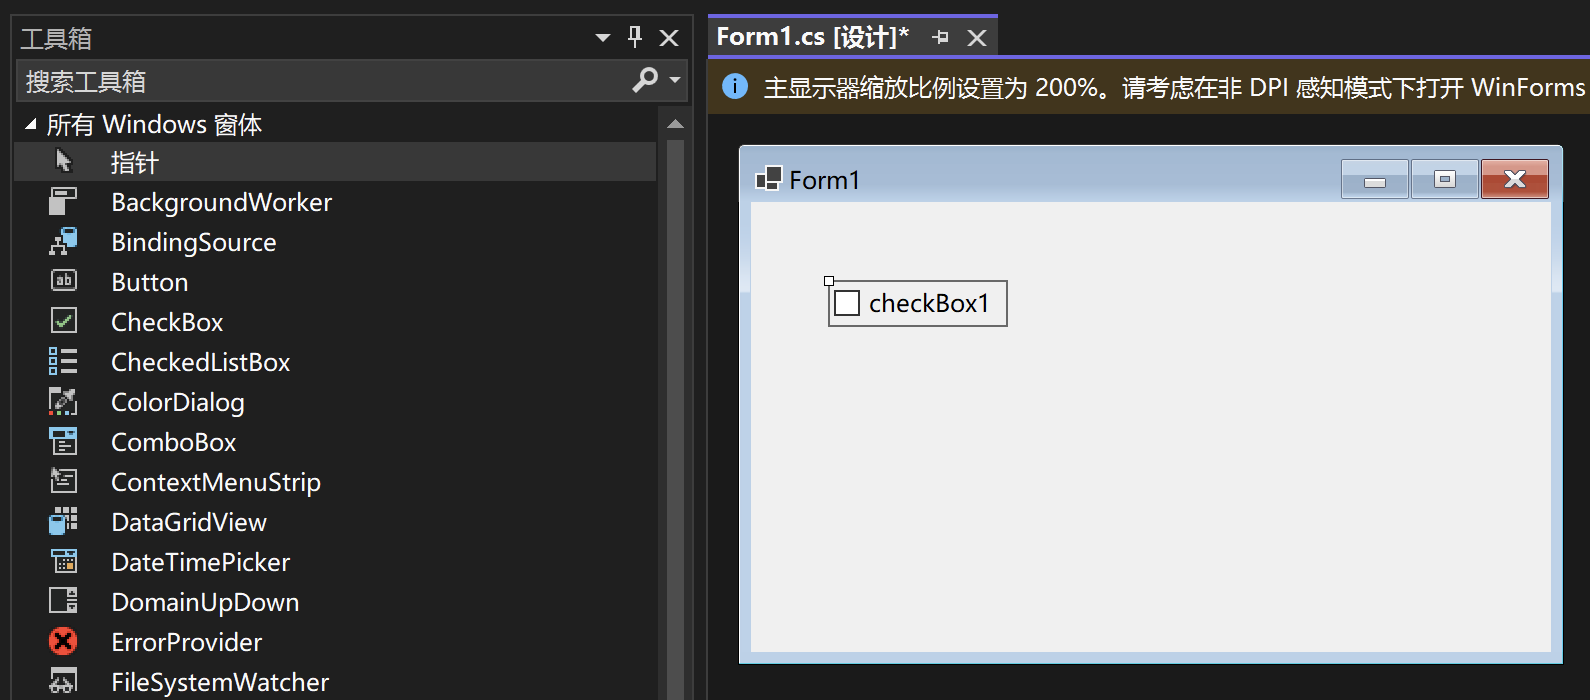The image size is (1590, 700).
Task: Open the search options dropdown arrow
Action: tap(675, 80)
